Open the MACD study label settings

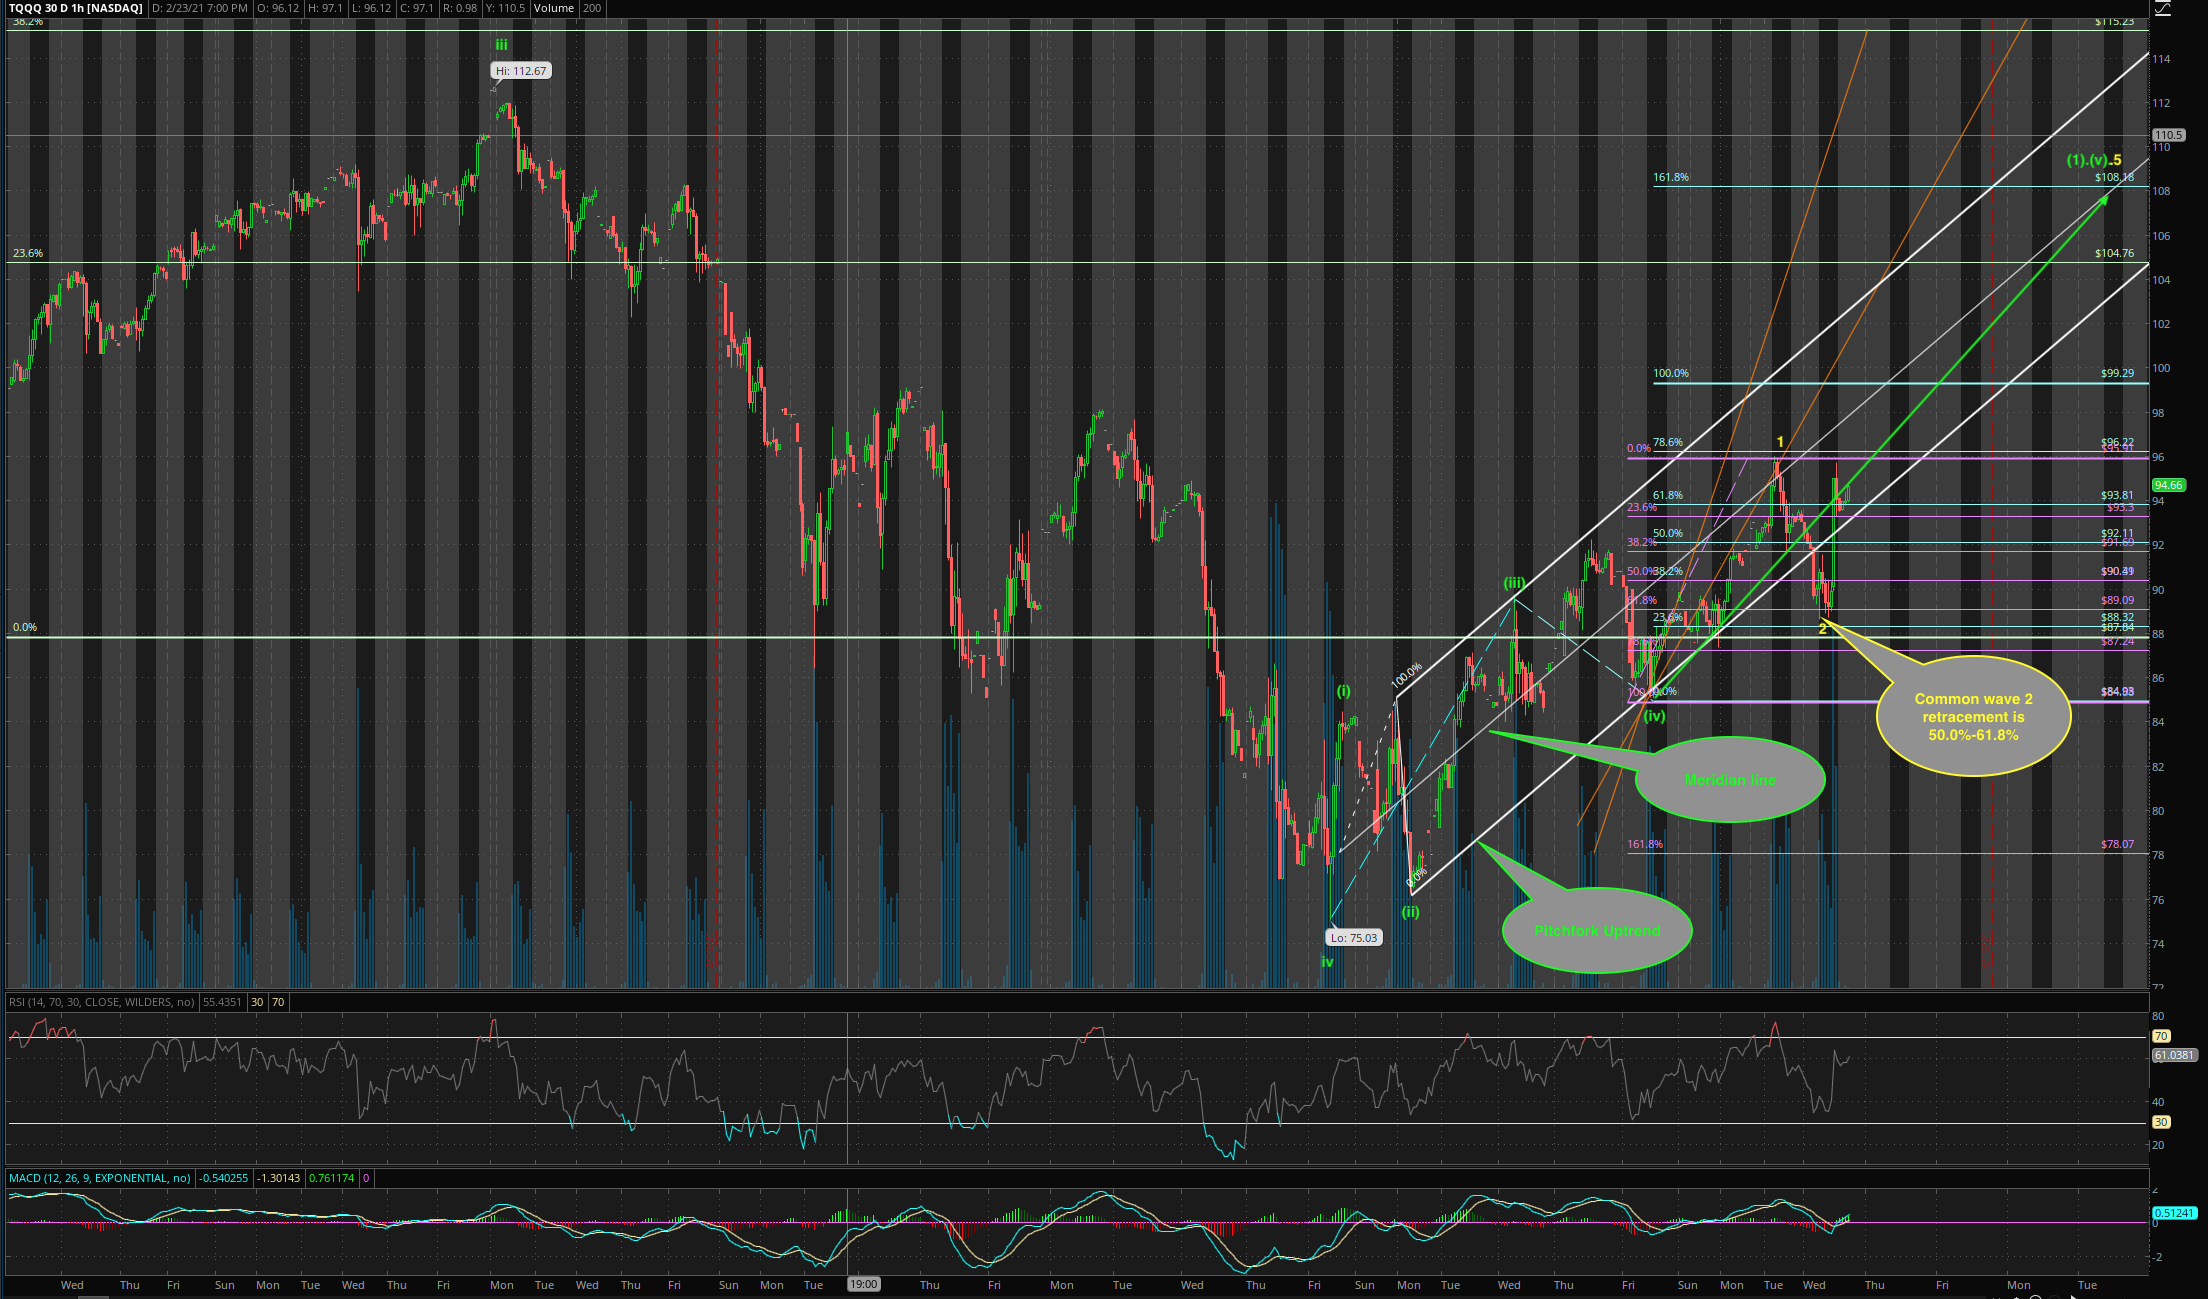99,1178
